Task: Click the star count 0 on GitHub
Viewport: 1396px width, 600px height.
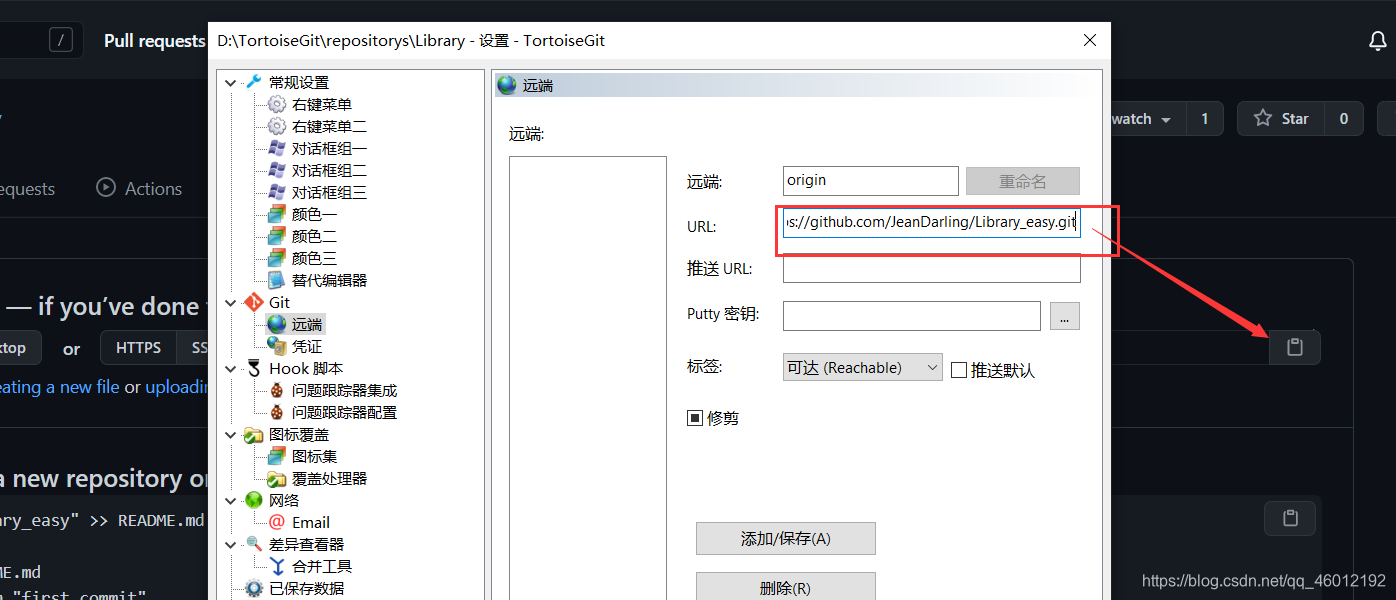Action: click(1343, 119)
